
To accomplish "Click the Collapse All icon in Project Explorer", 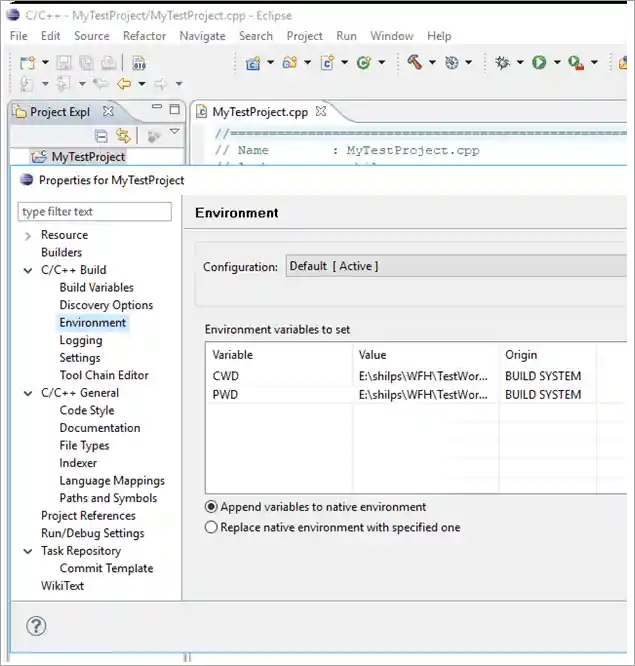I will 101,136.
